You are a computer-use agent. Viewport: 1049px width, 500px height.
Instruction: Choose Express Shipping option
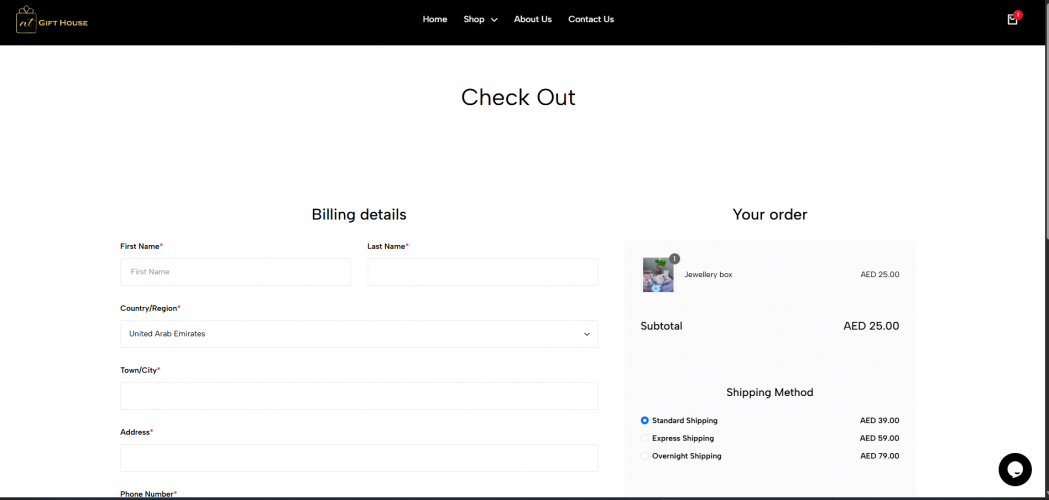pos(645,438)
